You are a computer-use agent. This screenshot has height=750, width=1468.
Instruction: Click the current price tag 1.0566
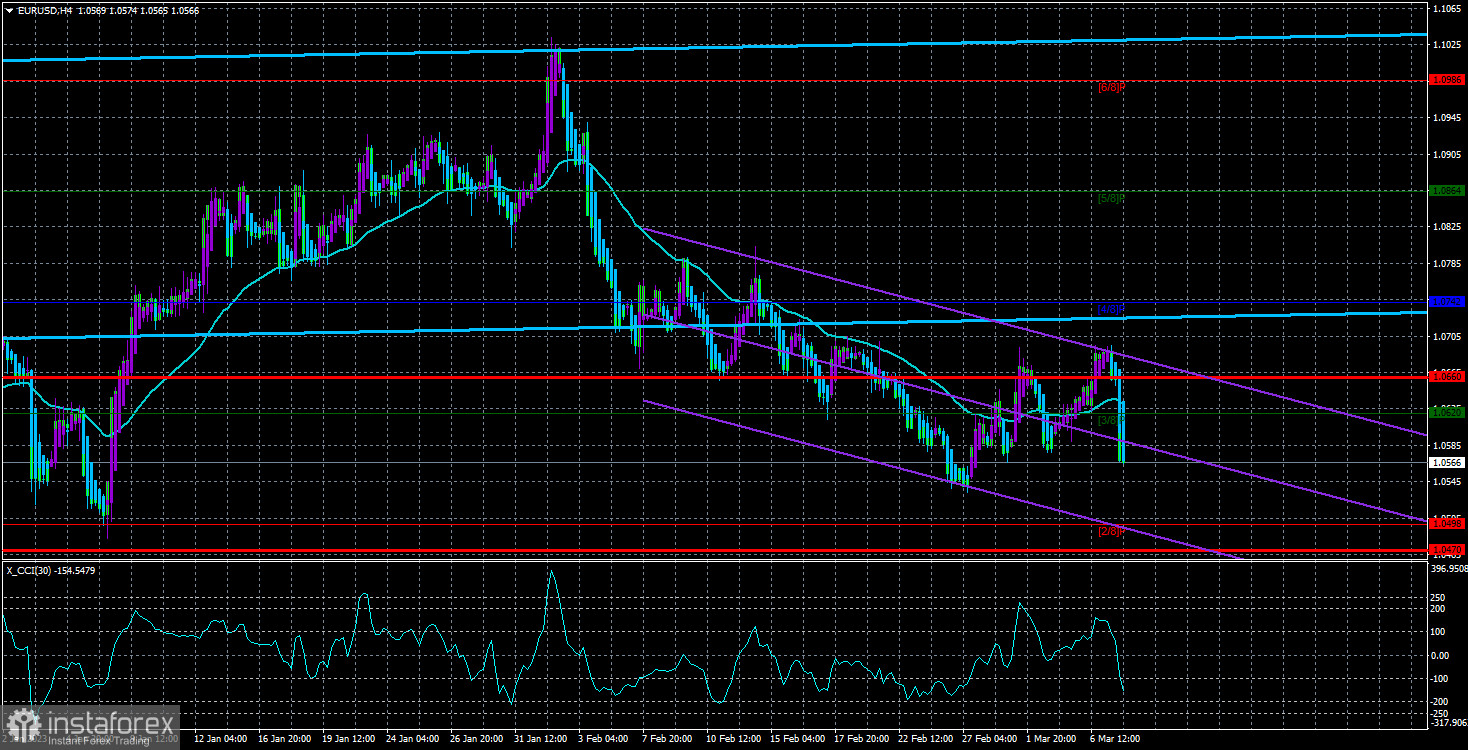point(1447,463)
